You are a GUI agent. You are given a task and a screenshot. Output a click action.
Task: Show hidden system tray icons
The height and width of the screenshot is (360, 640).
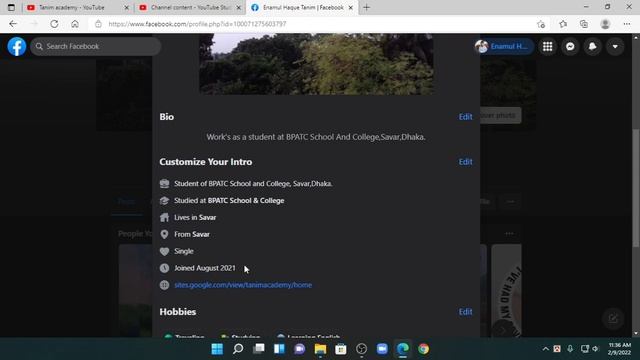point(545,349)
